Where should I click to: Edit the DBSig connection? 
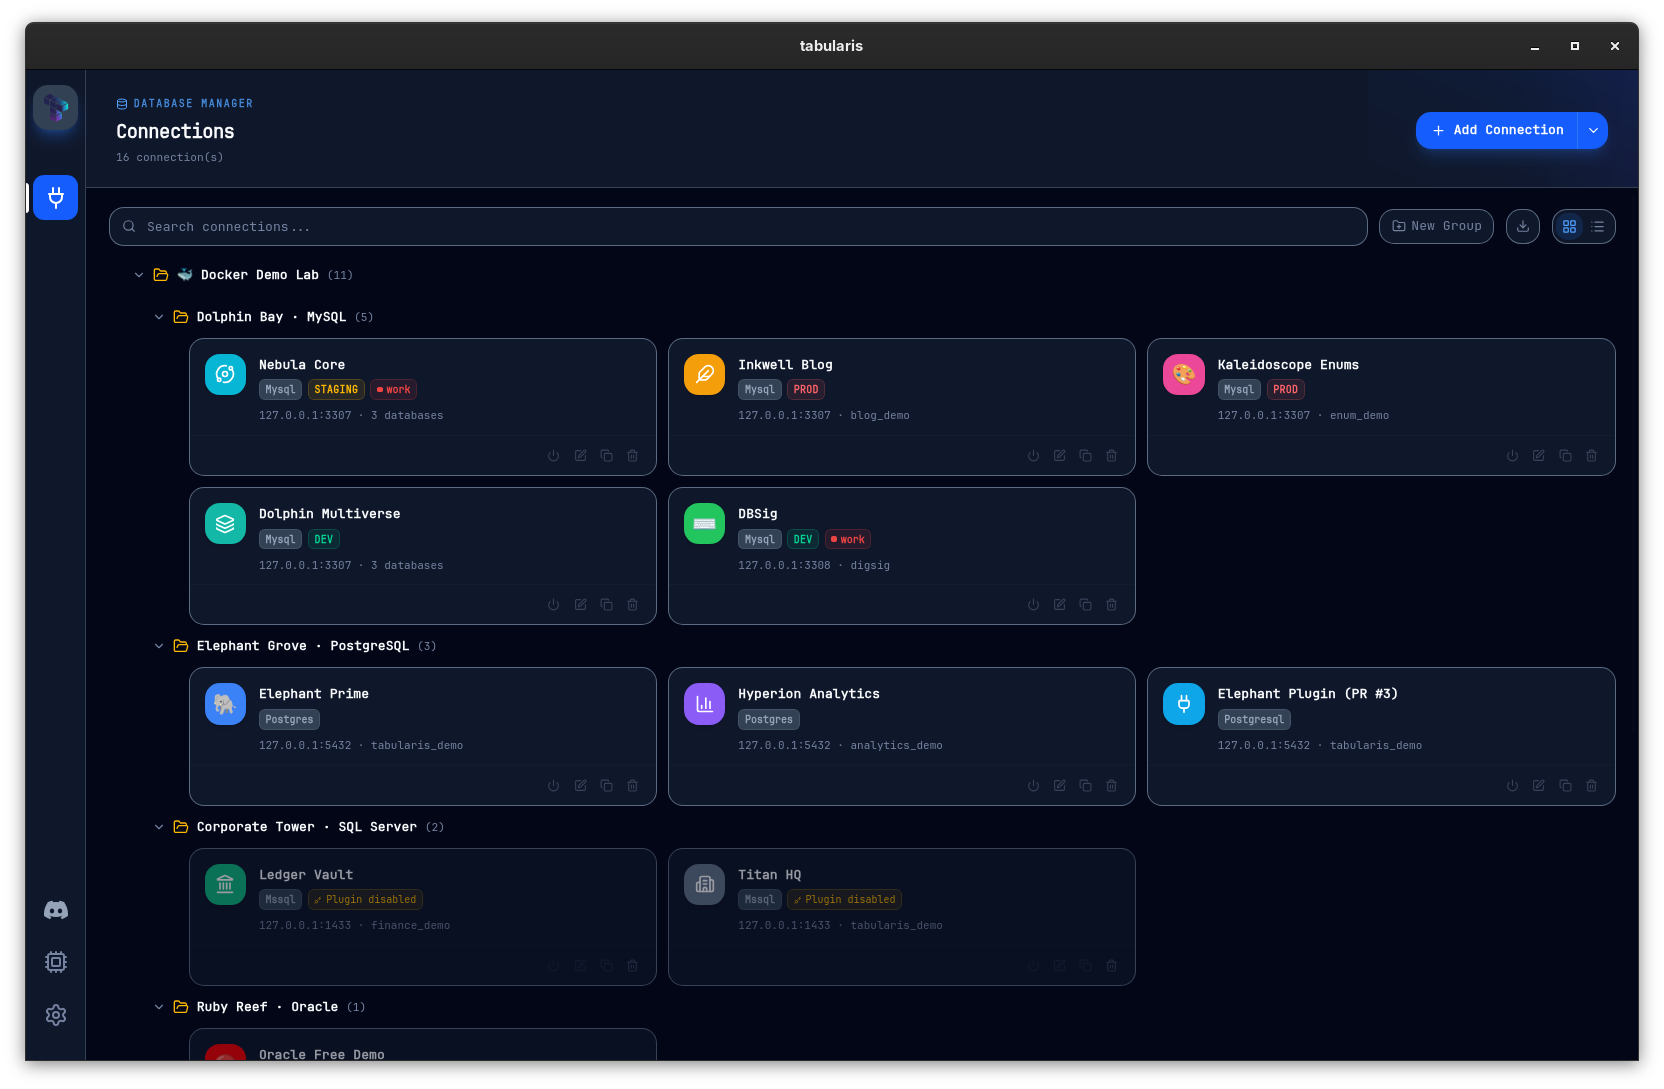click(x=1059, y=605)
